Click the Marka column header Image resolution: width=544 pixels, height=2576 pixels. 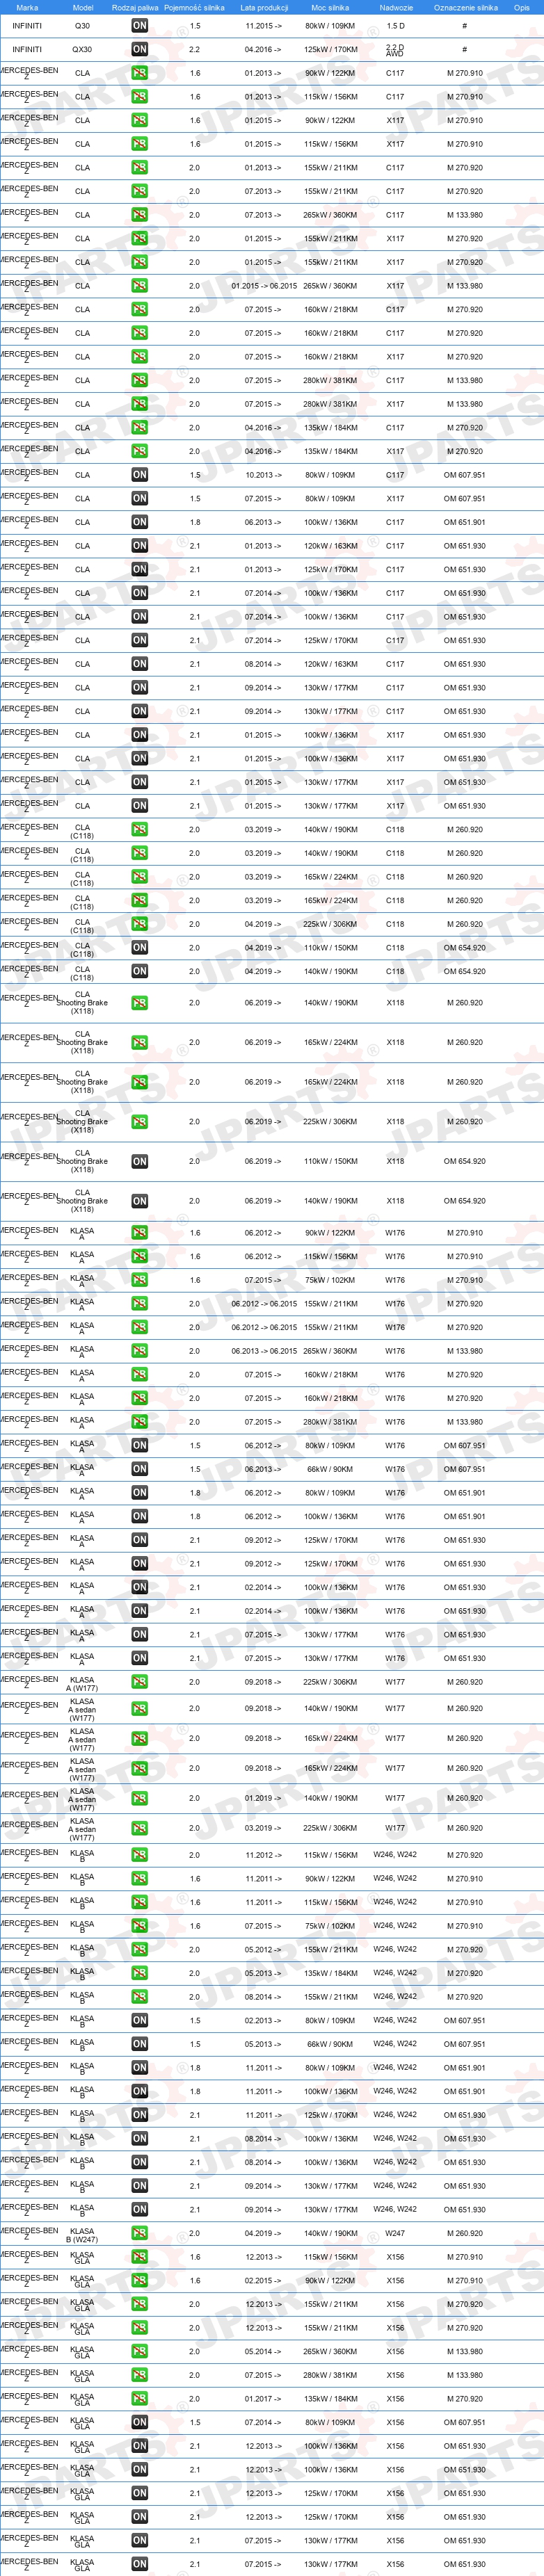pos(27,7)
